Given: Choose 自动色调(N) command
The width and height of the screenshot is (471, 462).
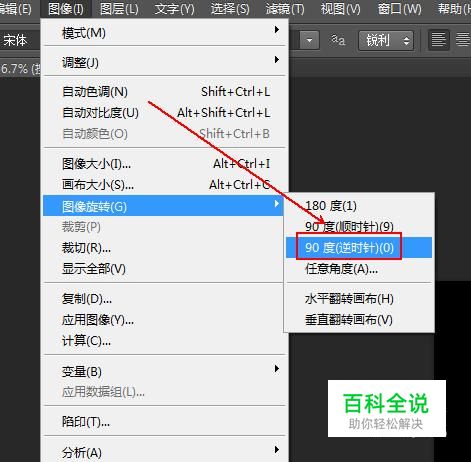Looking at the screenshot, I should coord(165,92).
